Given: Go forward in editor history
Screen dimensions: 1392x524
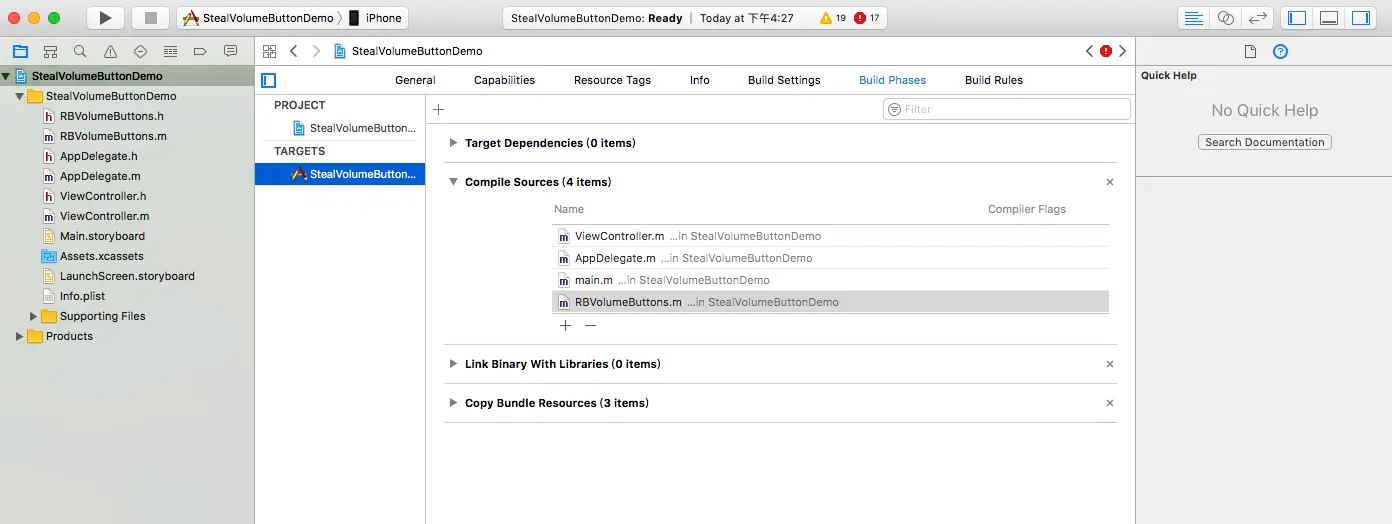Looking at the screenshot, I should pyautogui.click(x=317, y=51).
